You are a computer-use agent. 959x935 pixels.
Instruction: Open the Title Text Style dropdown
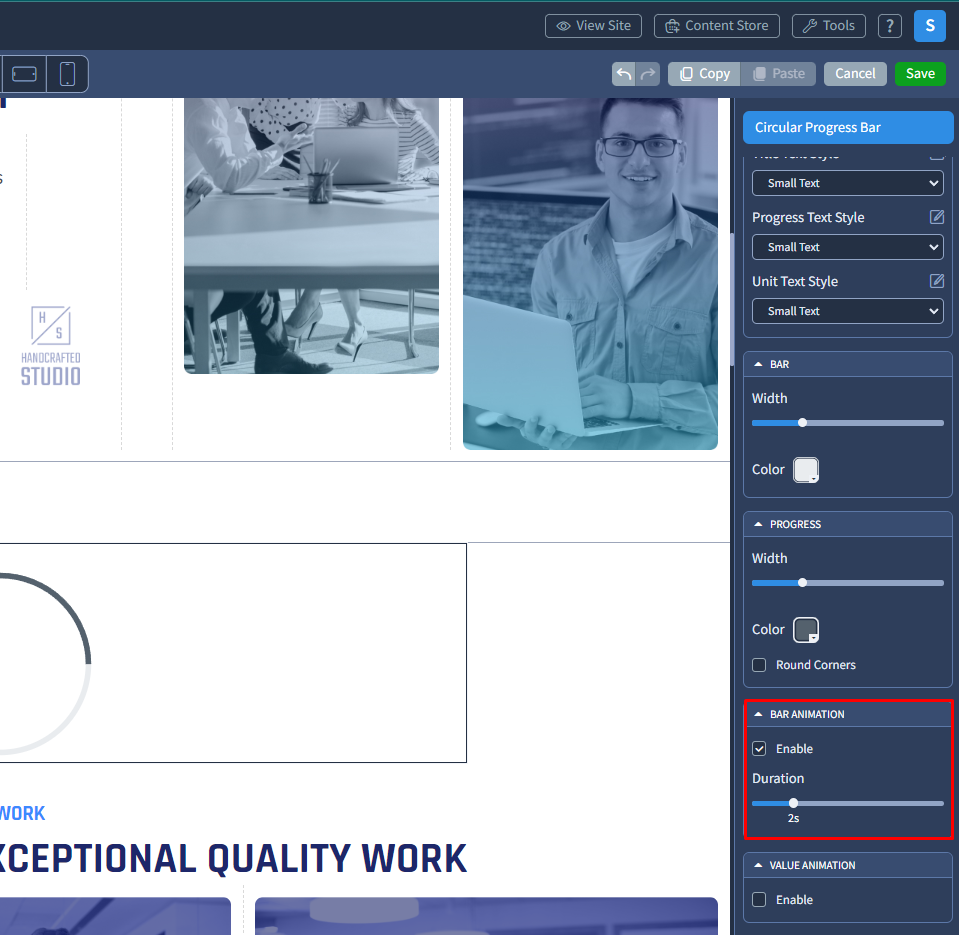(847, 183)
